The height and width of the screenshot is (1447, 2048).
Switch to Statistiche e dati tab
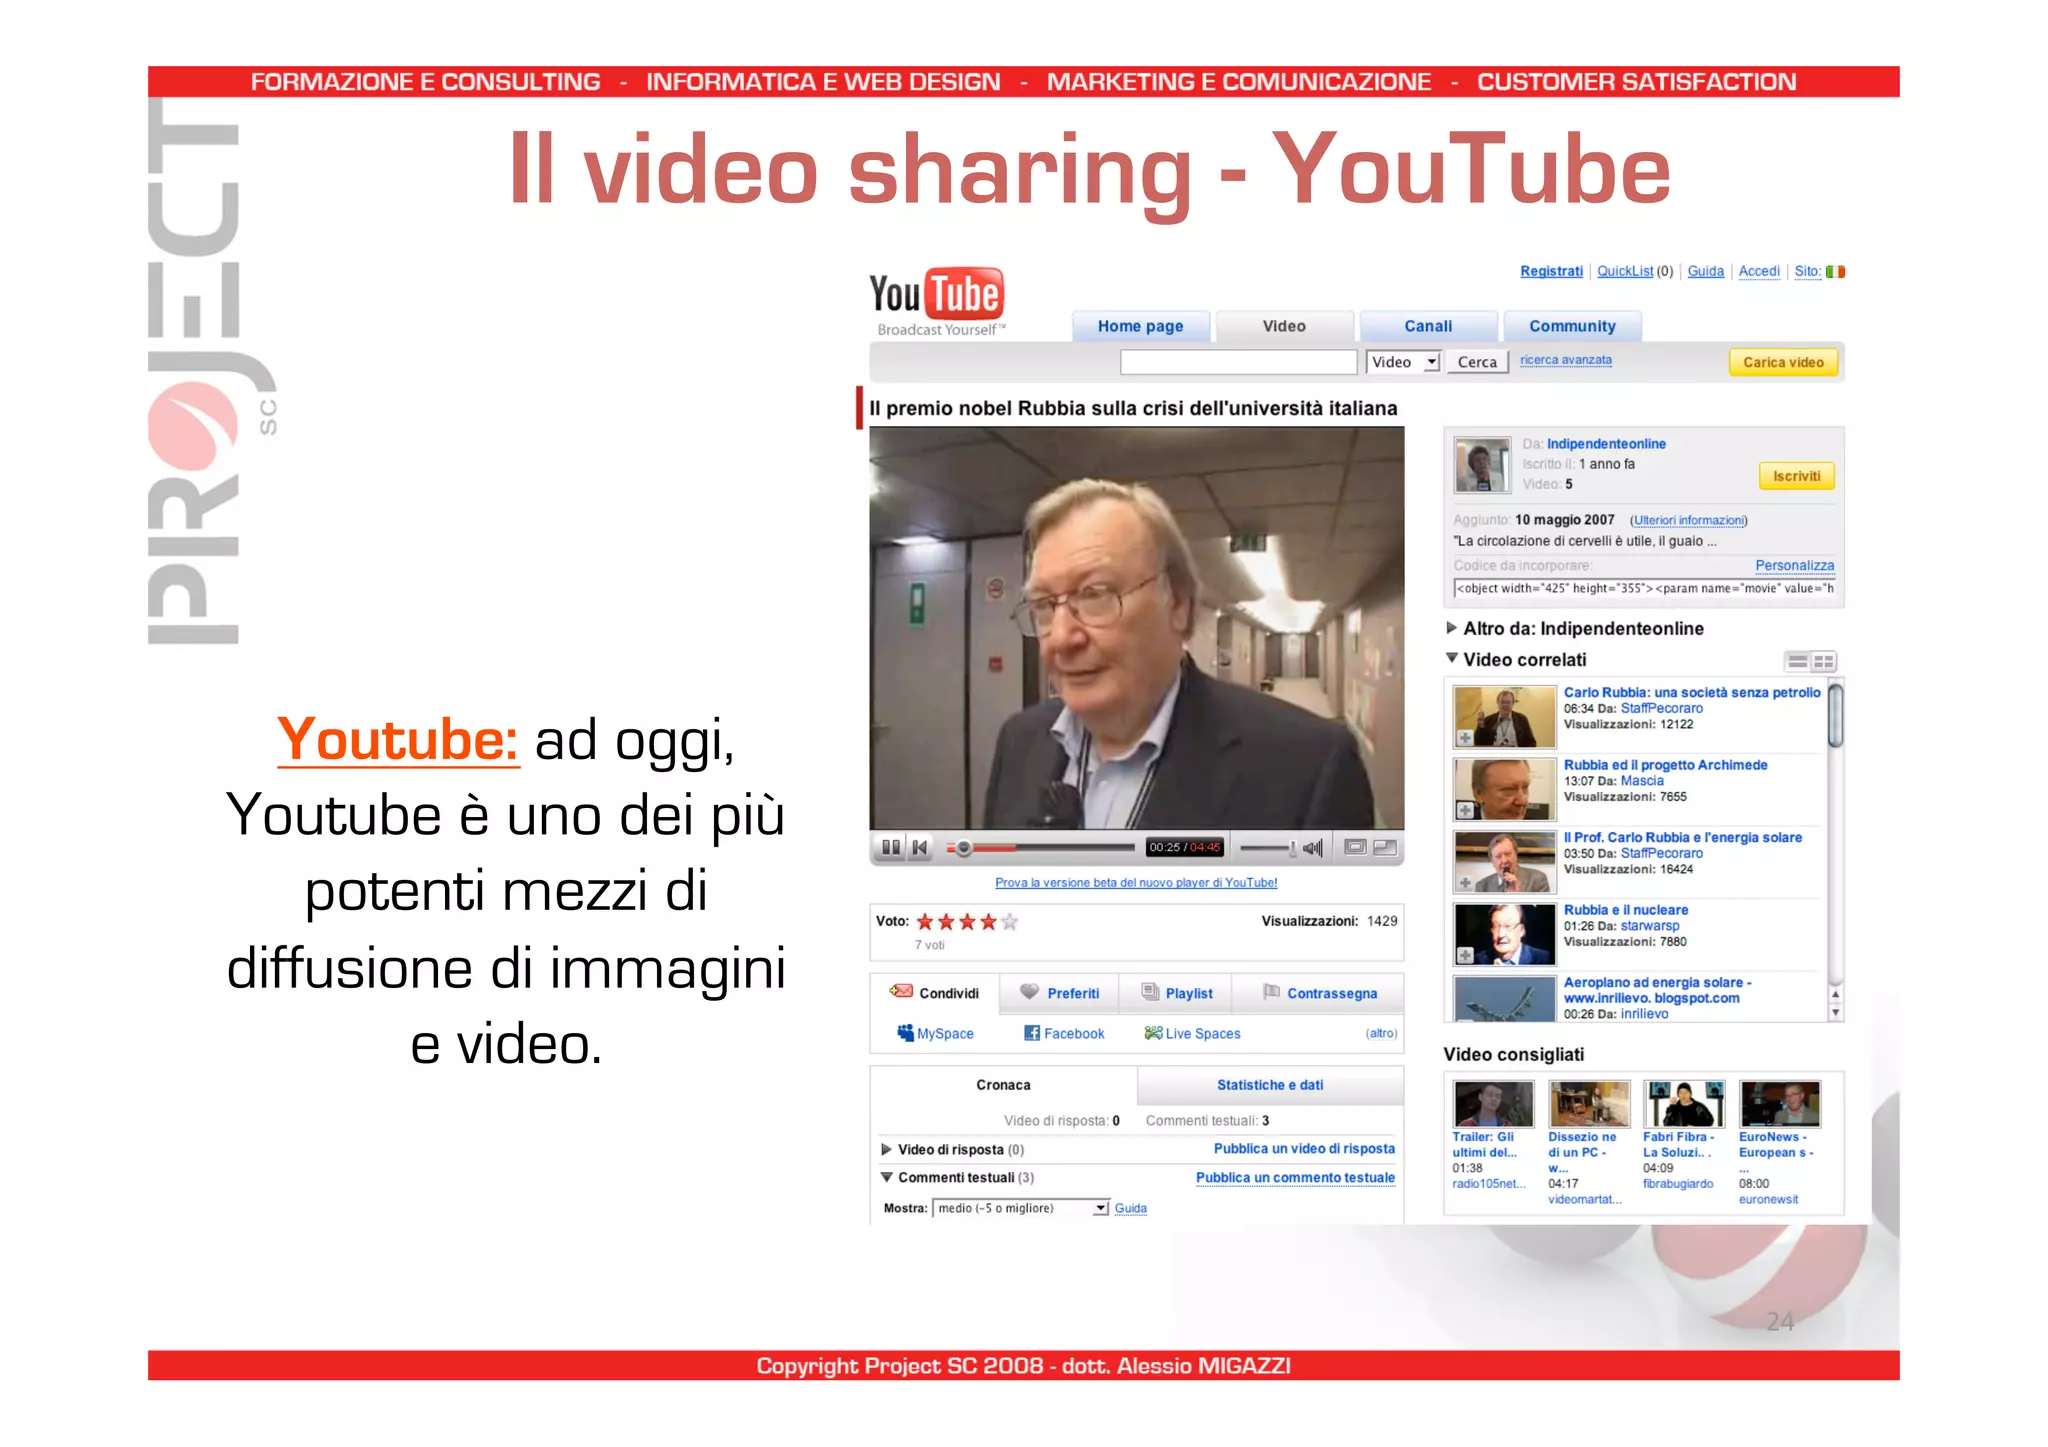[x=1270, y=1085]
